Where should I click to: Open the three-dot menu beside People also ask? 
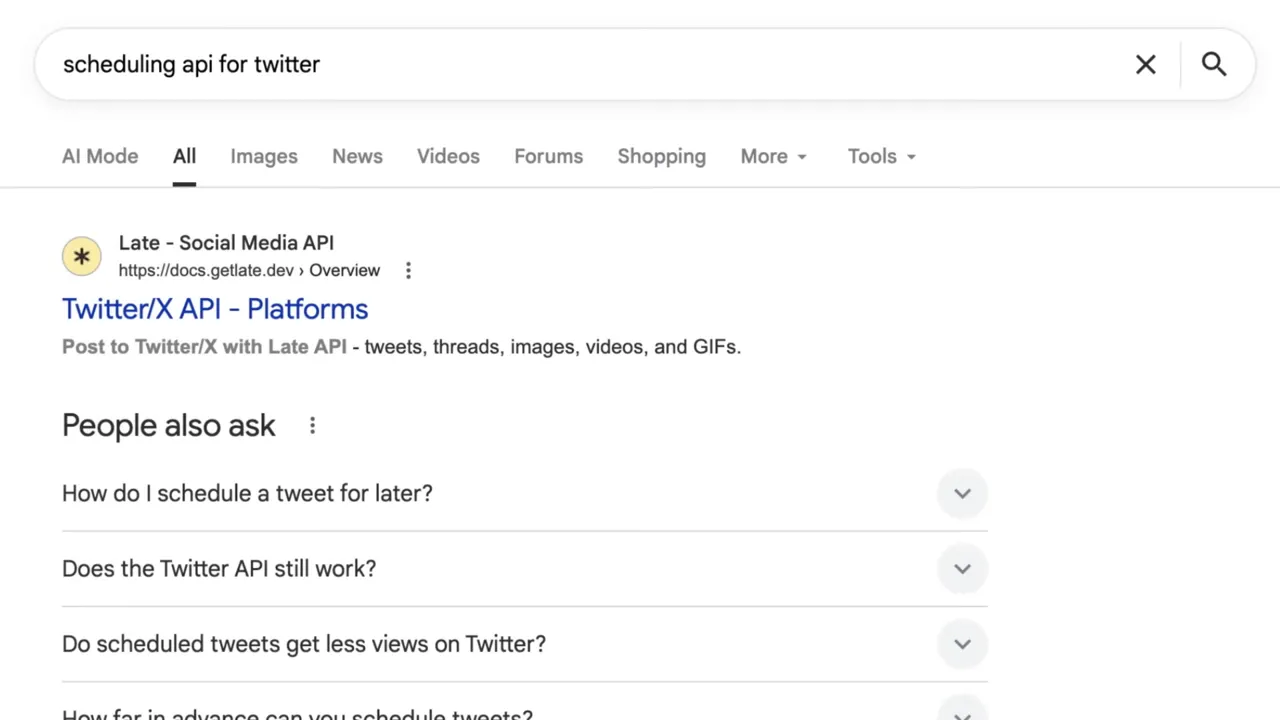312,426
